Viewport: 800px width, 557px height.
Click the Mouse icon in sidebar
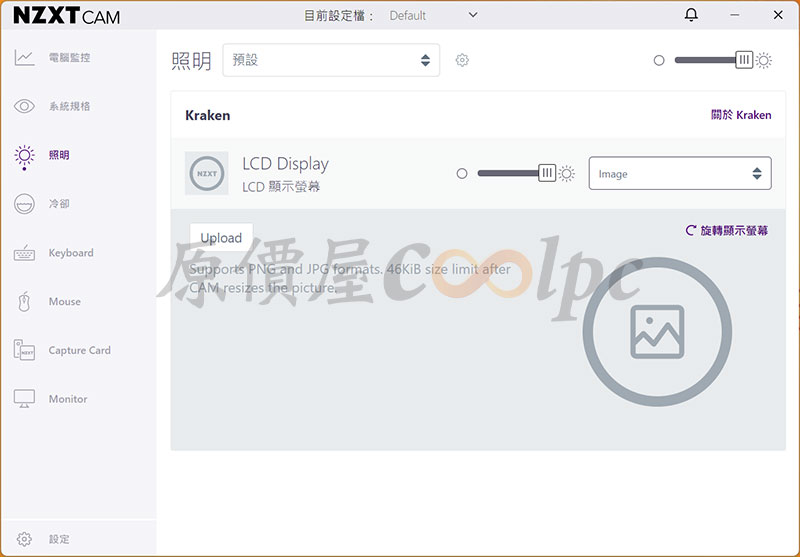click(x=24, y=301)
